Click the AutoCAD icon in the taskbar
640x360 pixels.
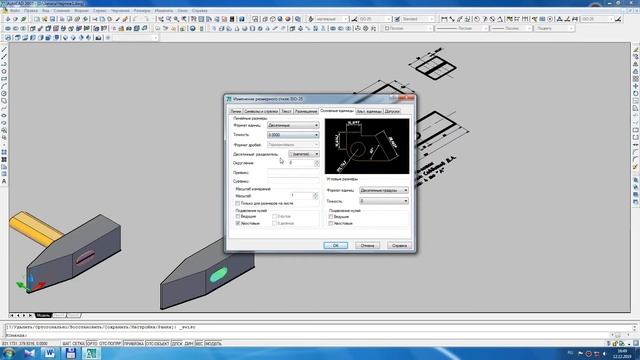(91, 353)
